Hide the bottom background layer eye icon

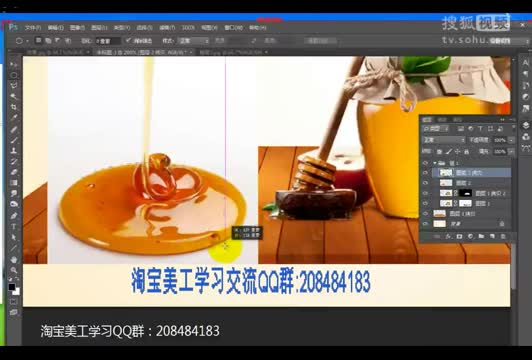click(x=425, y=224)
